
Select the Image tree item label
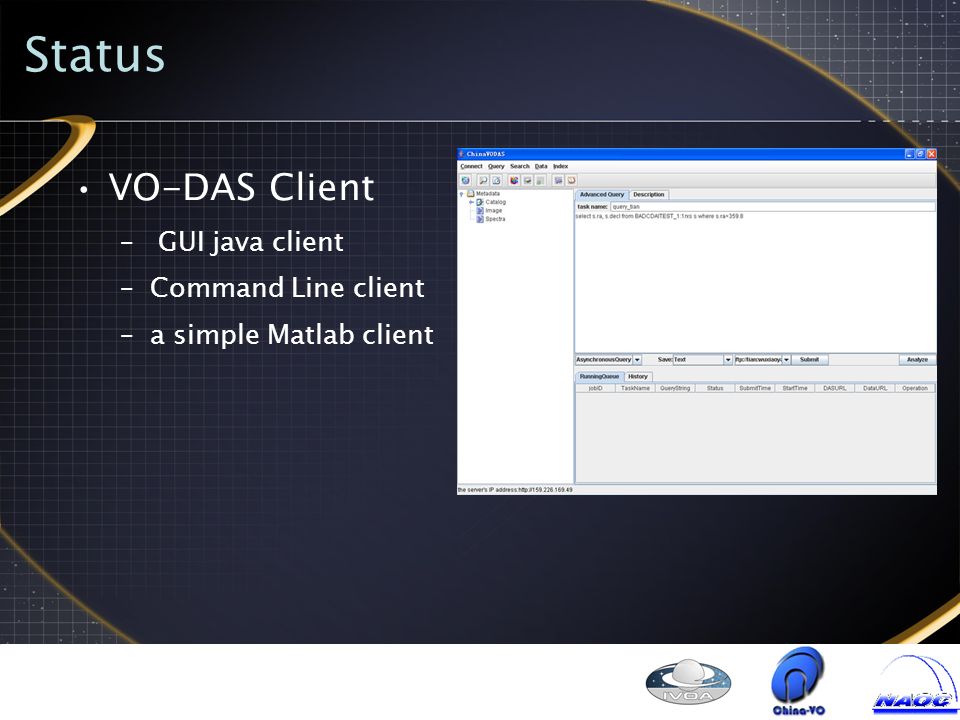click(493, 211)
